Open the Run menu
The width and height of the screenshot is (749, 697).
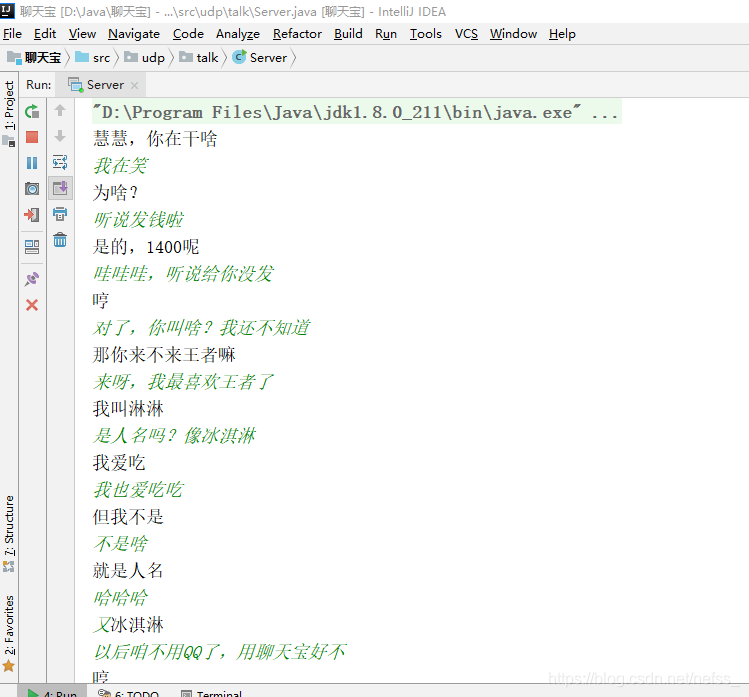point(386,34)
